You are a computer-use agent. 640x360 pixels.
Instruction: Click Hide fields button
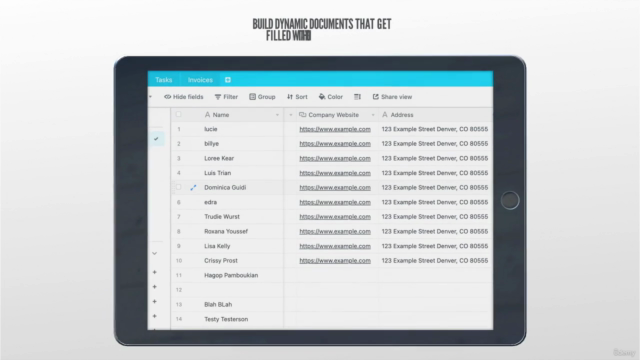pyautogui.click(x=184, y=97)
